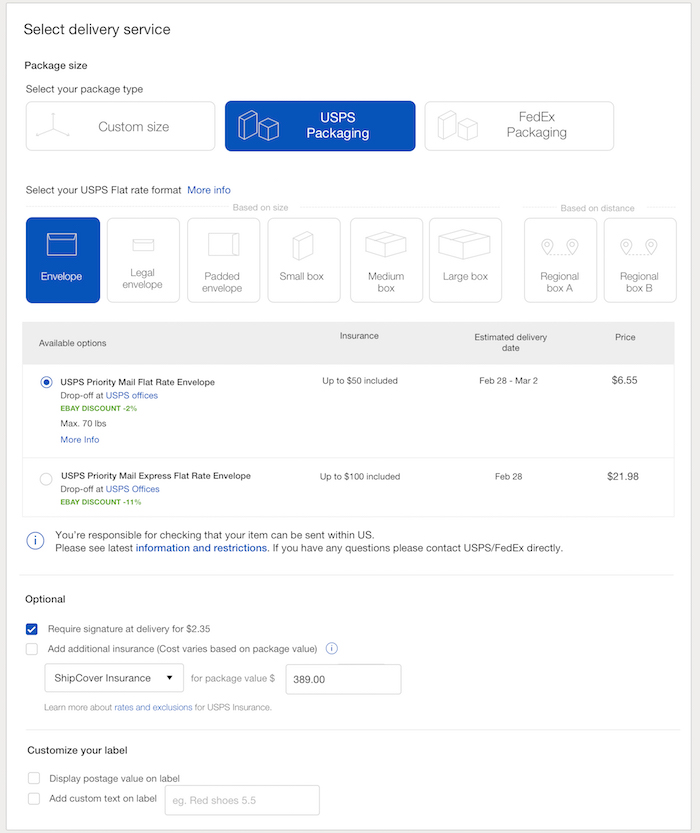Click EBAY DISCOUNT -11% label
The height and width of the screenshot is (833, 700).
[101, 502]
